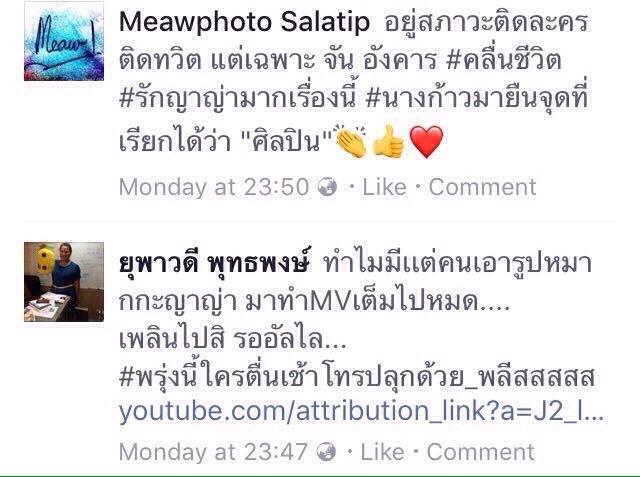Screen dimensions: 640x477
Task: Like the post from Monday at 23:47
Action: pyautogui.click(x=382, y=452)
